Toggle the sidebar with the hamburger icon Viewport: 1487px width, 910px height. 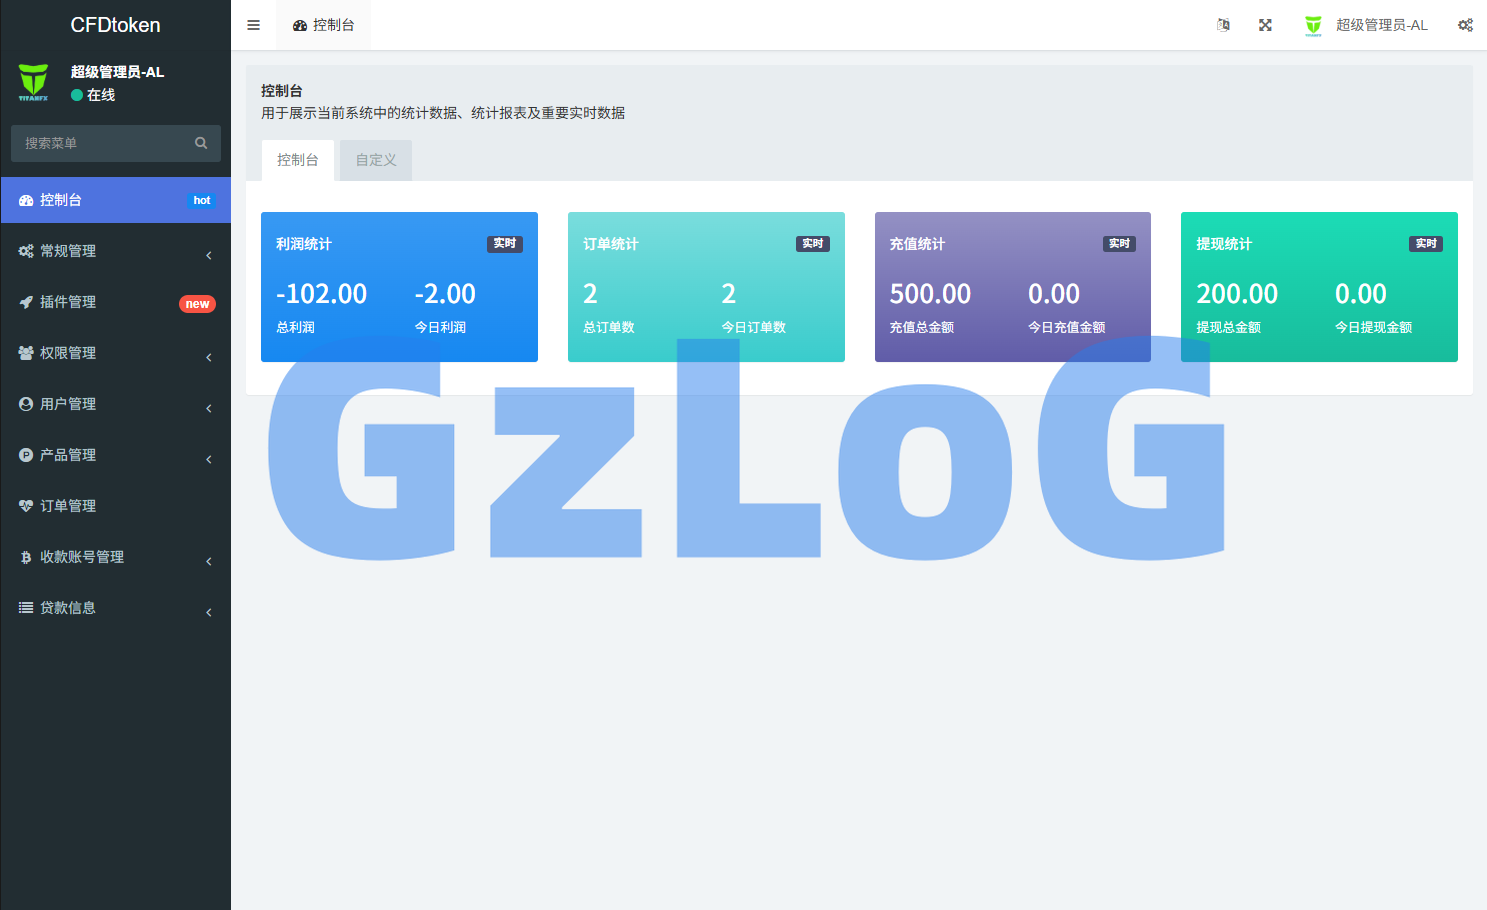pos(253,25)
